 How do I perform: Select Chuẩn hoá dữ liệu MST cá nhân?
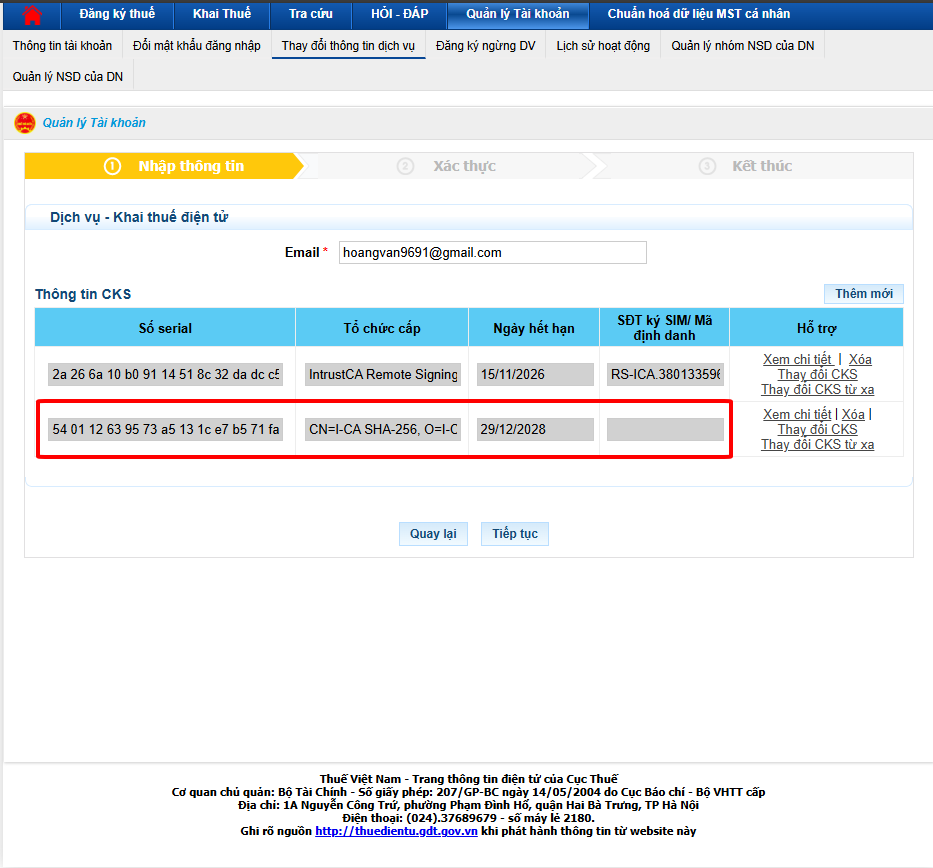pyautogui.click(x=698, y=14)
